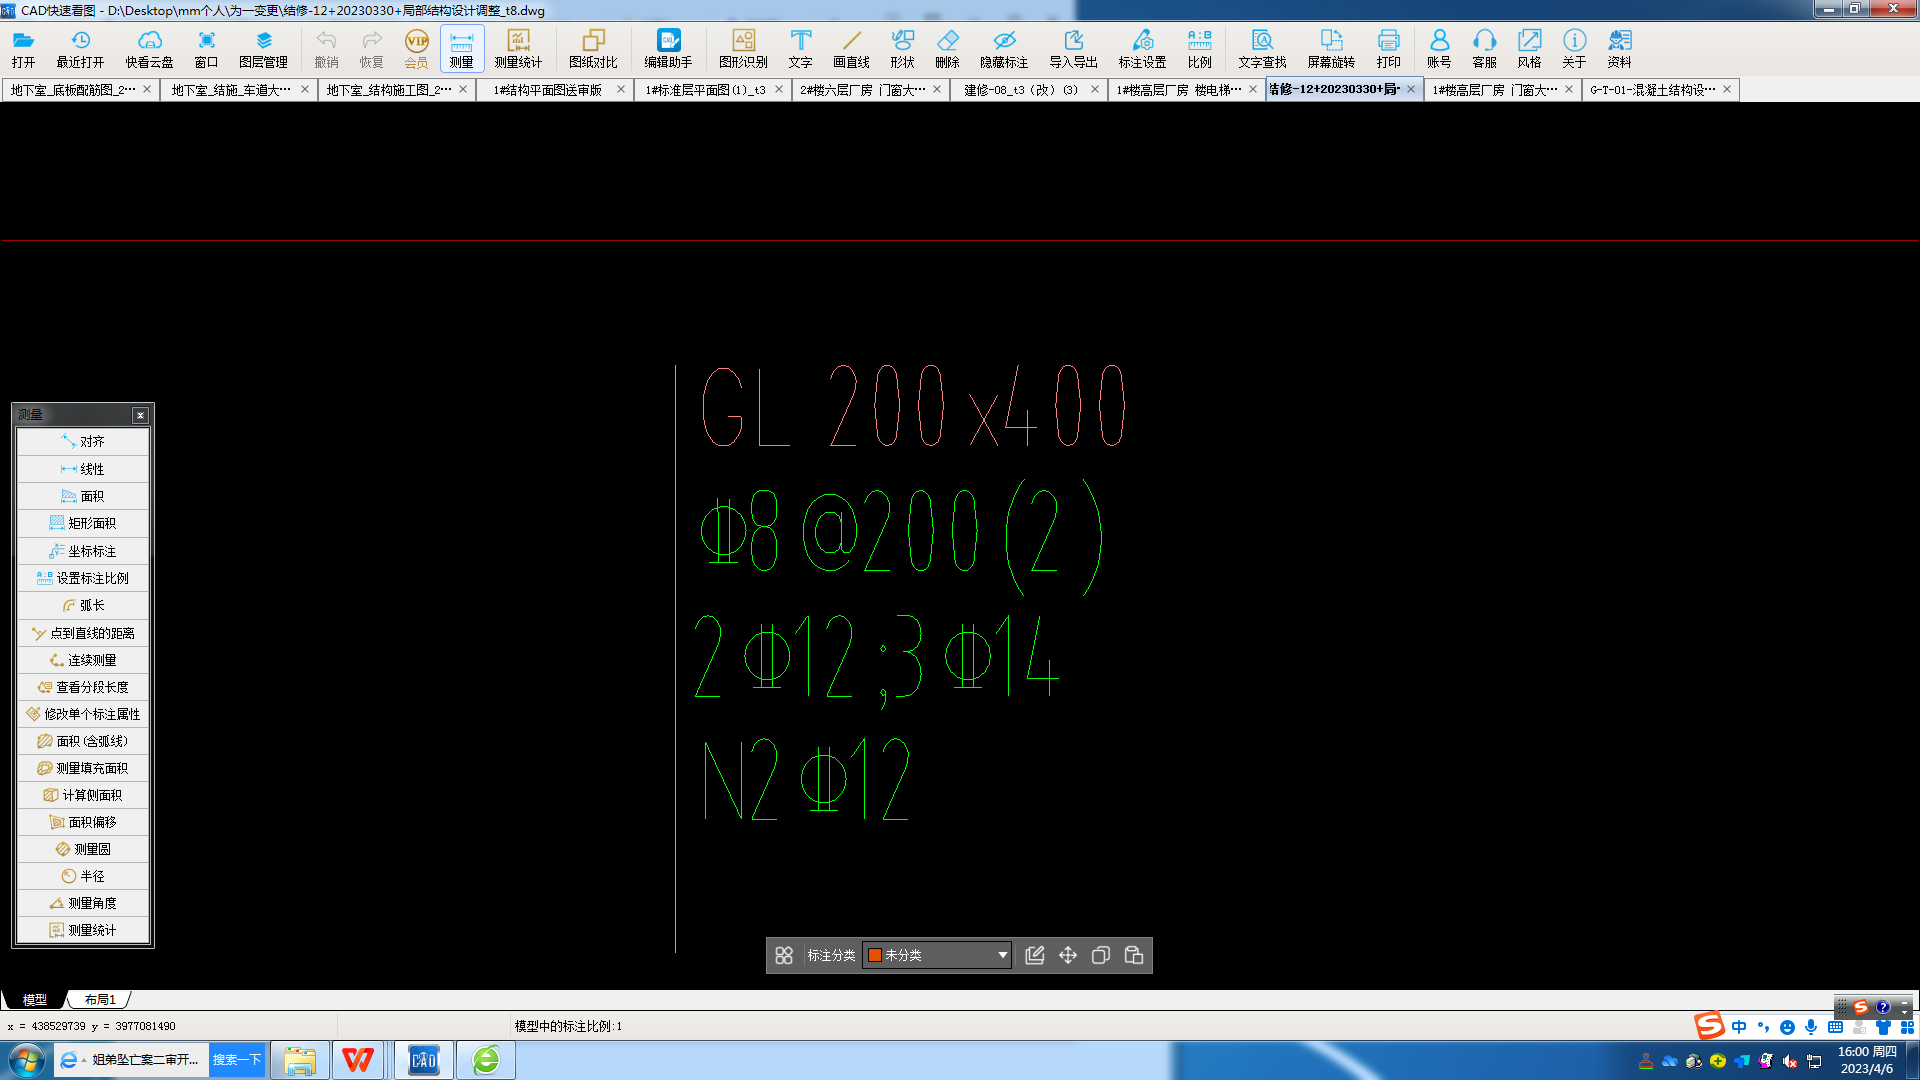
Task: Click the 删除 eraser icon
Action: tap(947, 48)
